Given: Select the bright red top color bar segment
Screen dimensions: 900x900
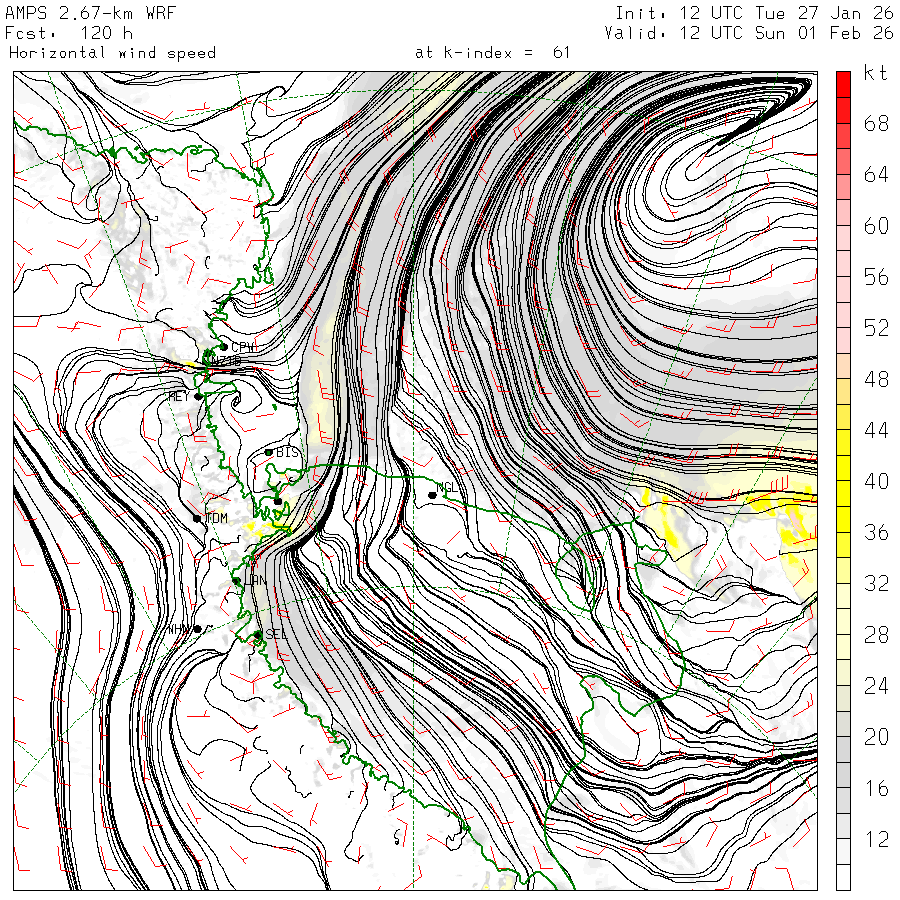Looking at the screenshot, I should 843,85.
